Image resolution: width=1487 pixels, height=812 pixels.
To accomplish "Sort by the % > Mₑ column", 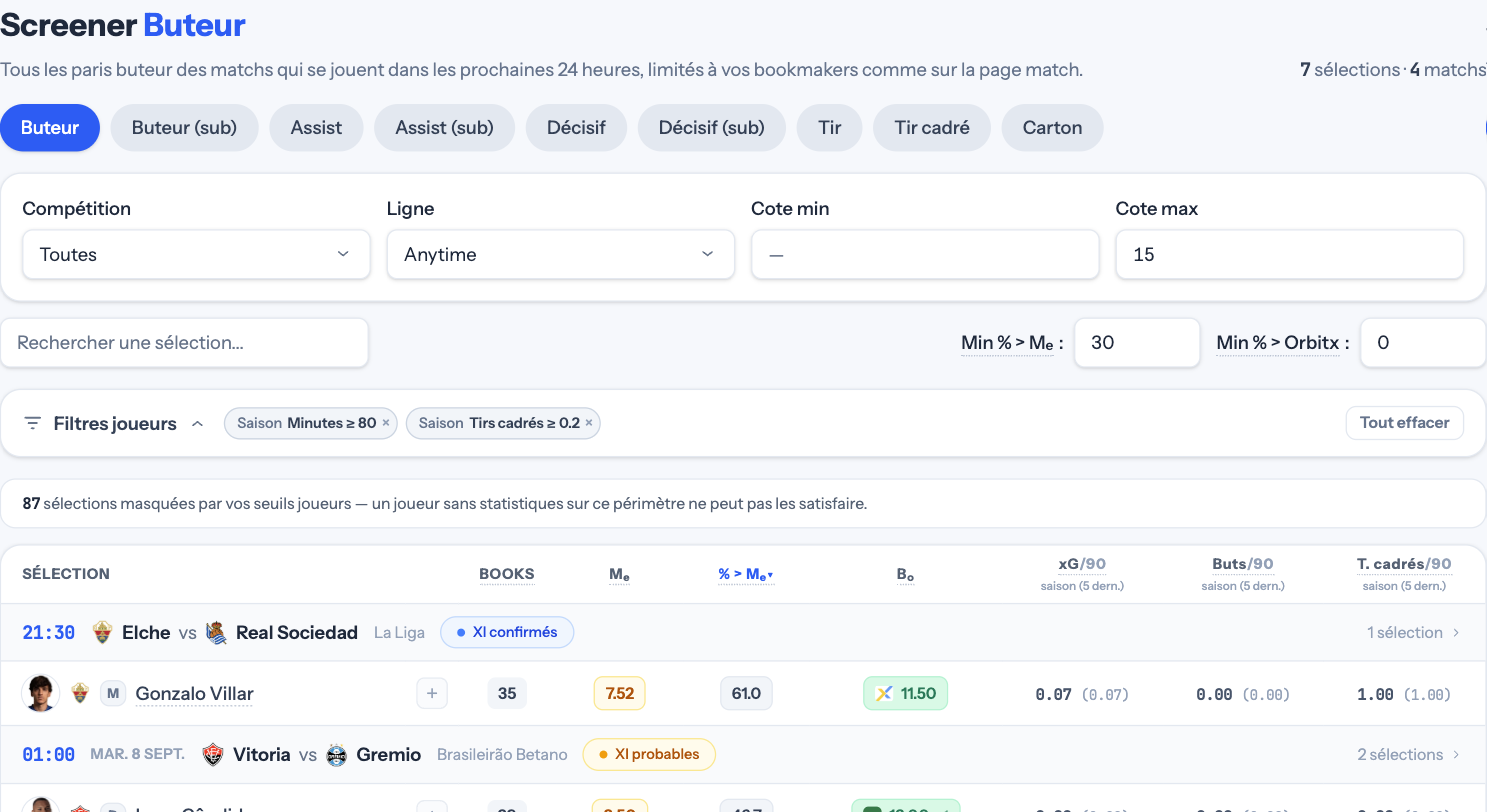I will tap(746, 574).
